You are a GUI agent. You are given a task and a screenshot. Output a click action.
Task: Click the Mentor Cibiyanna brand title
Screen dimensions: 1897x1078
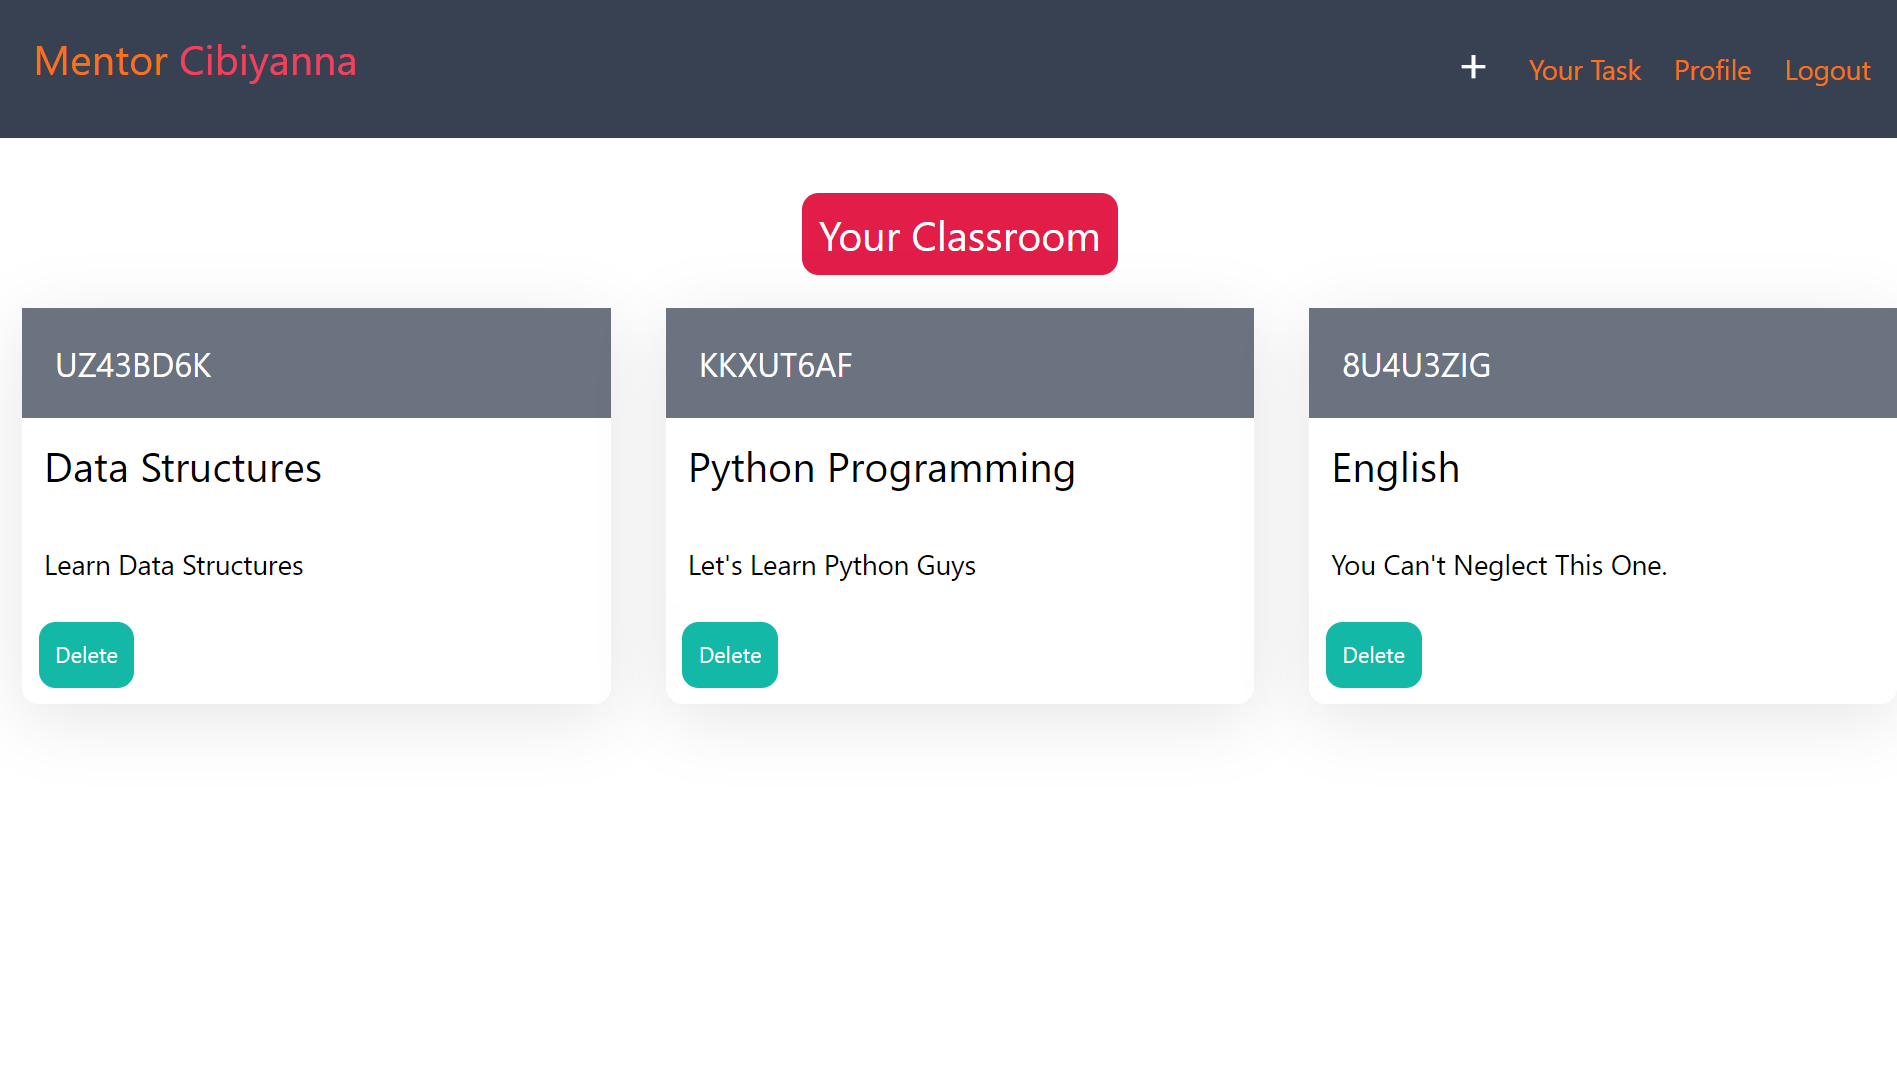tap(196, 61)
